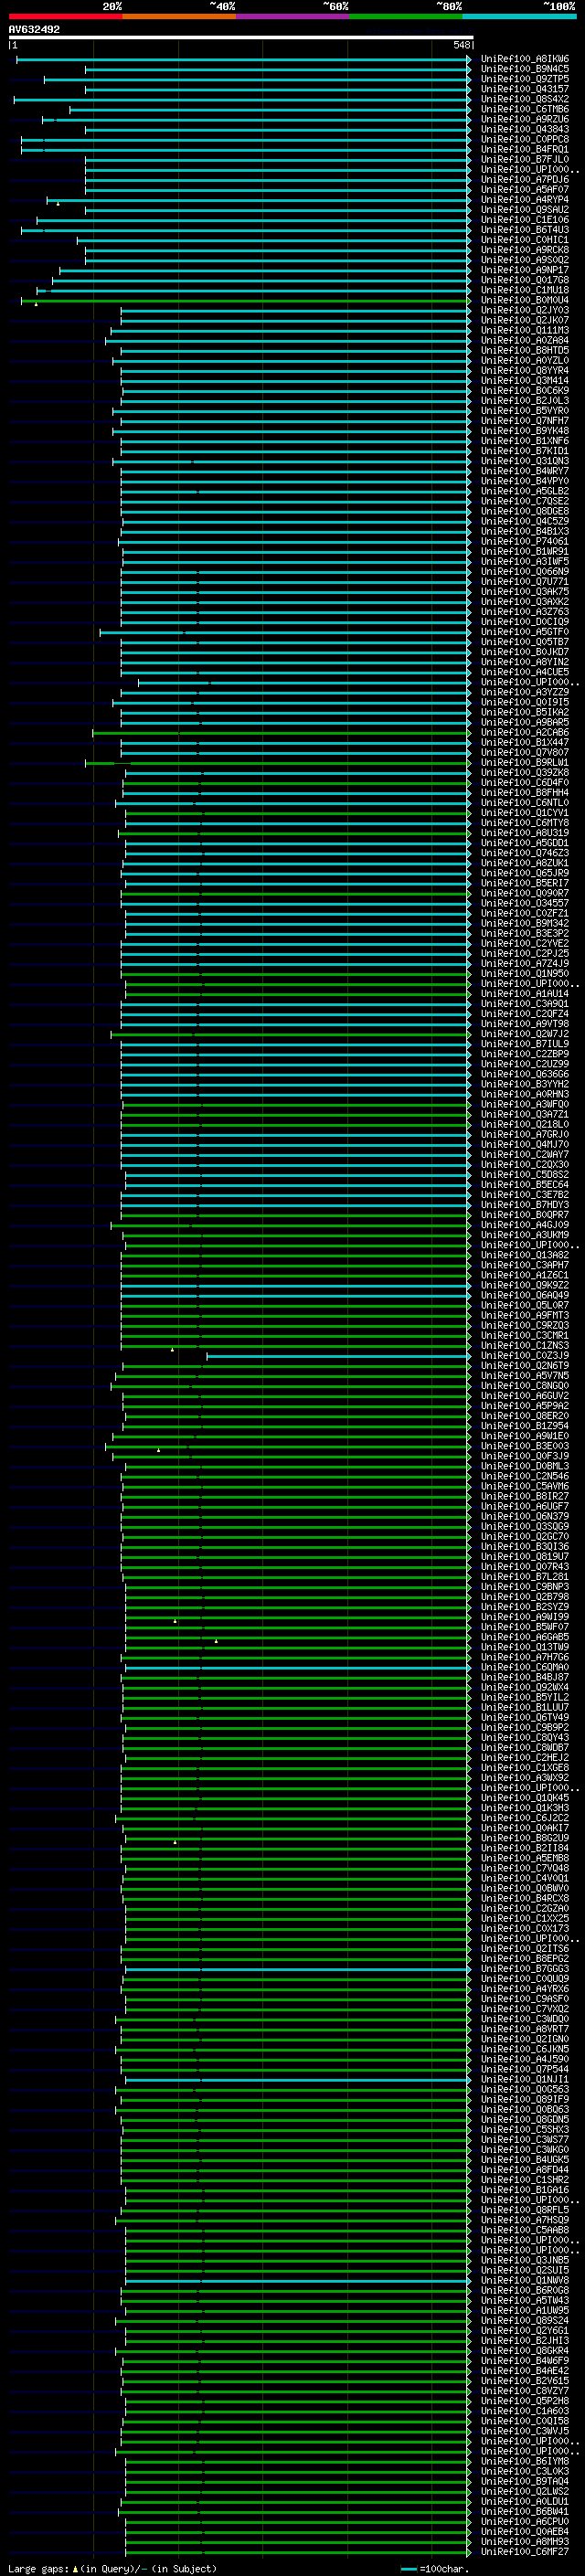Click hit label UniRef100_A8U319
The width and height of the screenshot is (585, 2576).
pos(525,832)
